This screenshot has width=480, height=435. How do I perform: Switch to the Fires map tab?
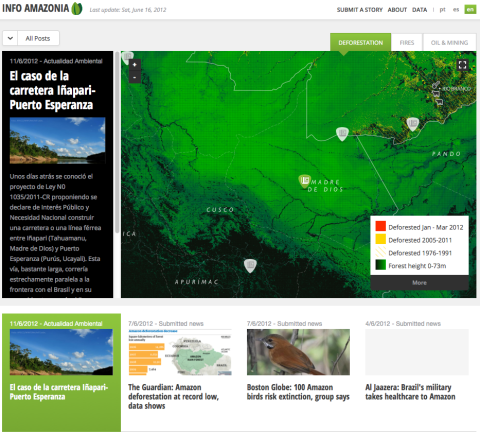tap(407, 43)
